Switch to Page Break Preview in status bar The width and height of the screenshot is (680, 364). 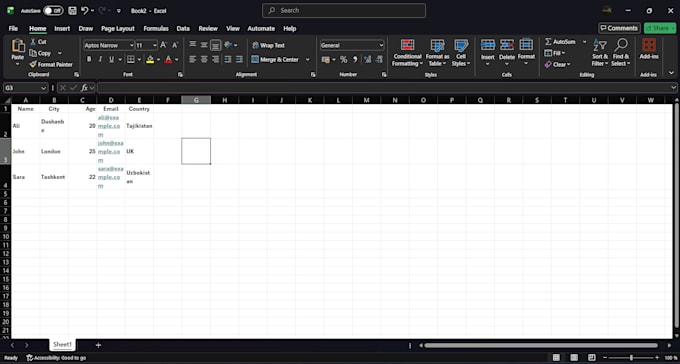(x=592, y=358)
